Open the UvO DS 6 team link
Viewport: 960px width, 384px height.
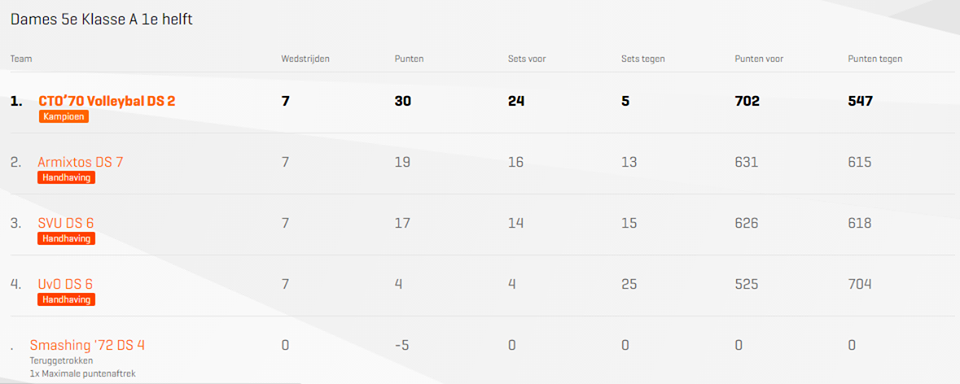pos(65,284)
